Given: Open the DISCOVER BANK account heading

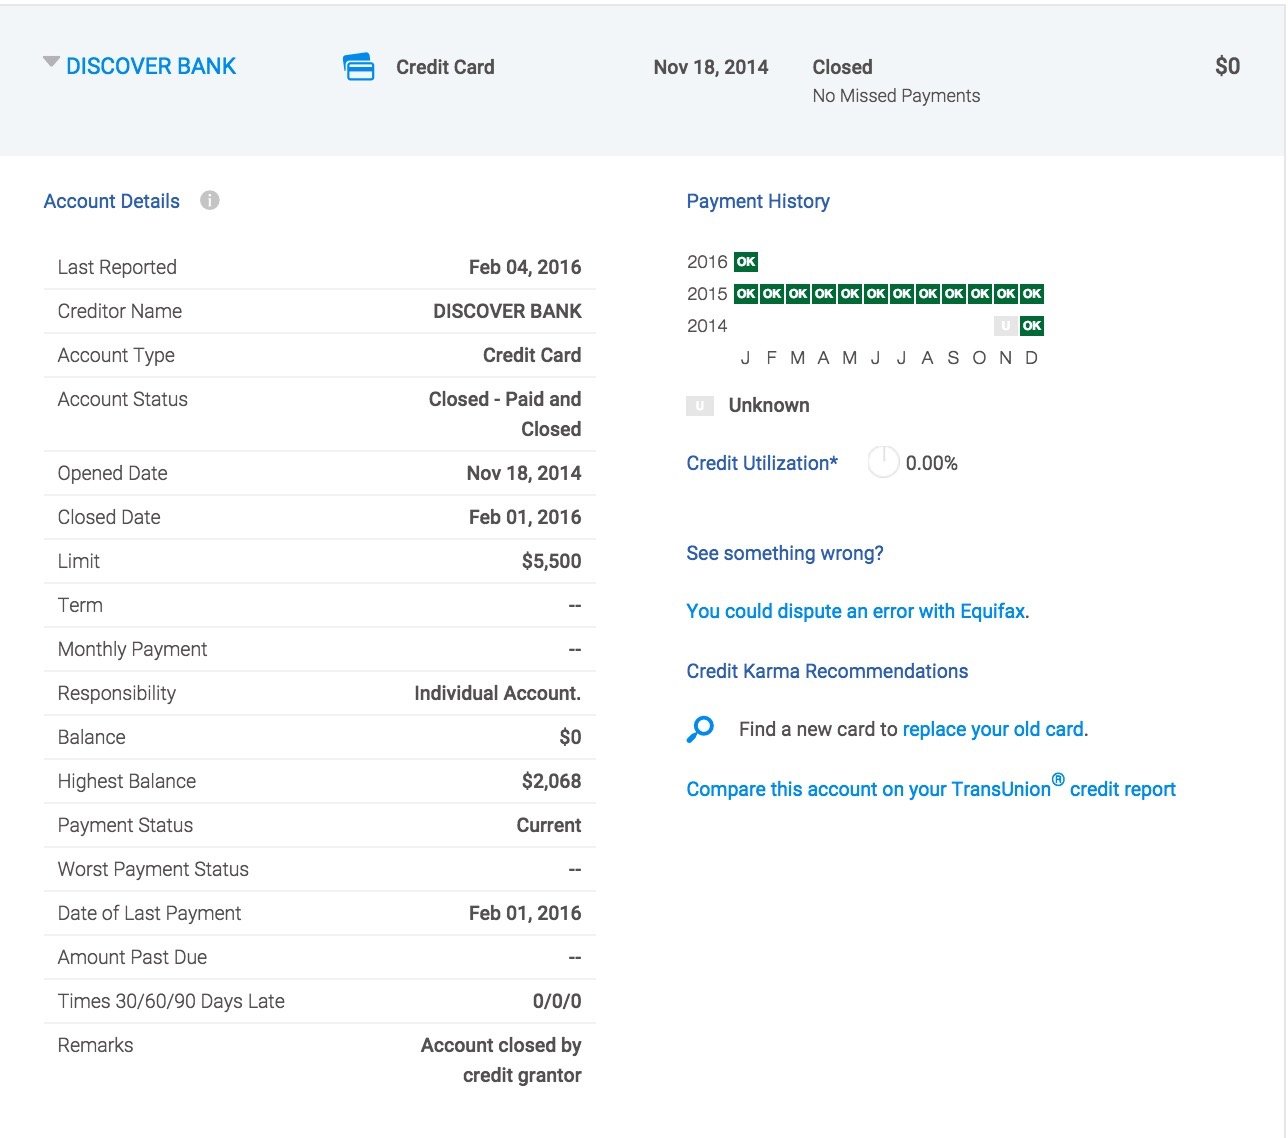Looking at the screenshot, I should (x=151, y=66).
